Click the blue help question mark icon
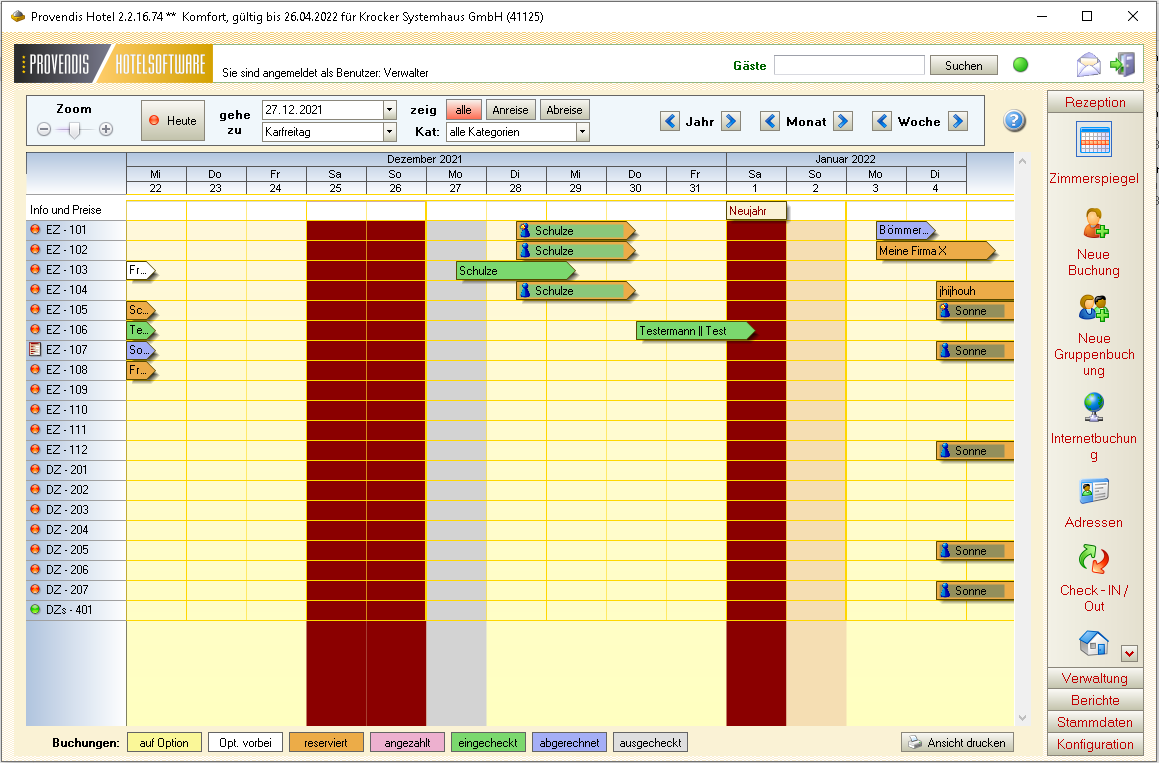 pyautogui.click(x=1015, y=121)
